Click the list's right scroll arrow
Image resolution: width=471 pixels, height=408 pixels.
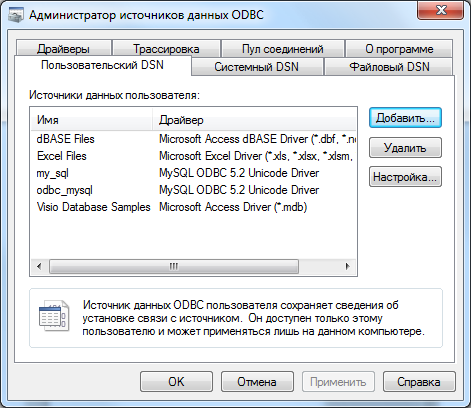tap(347, 266)
